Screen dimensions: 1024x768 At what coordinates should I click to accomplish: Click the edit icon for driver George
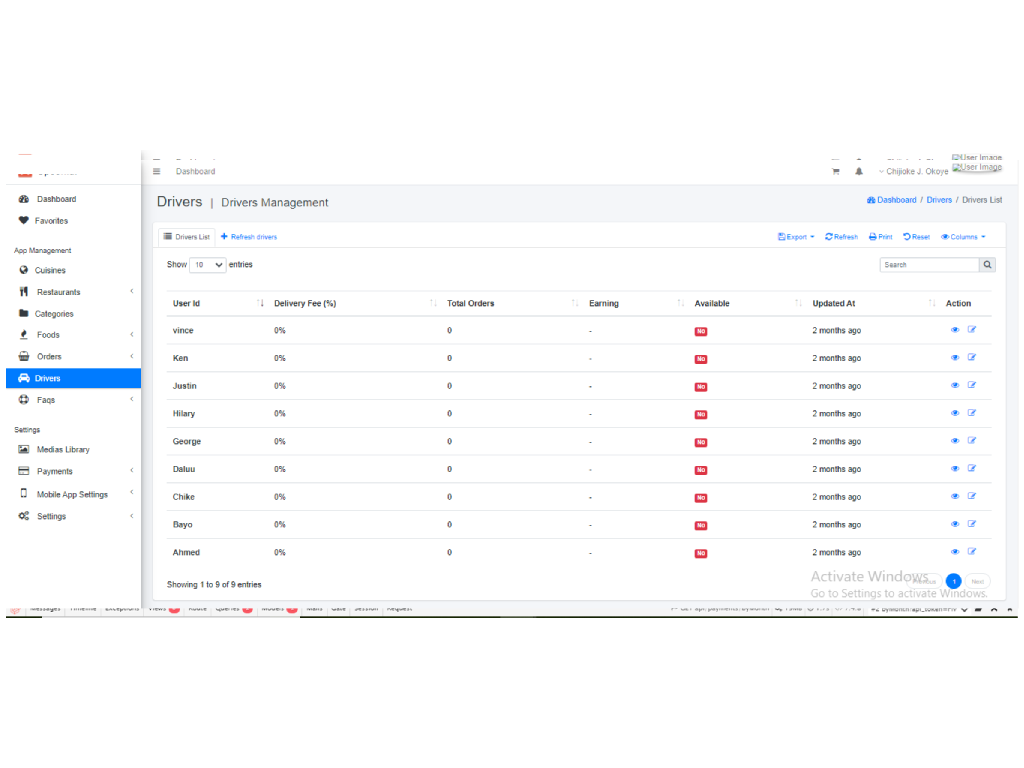pos(972,441)
